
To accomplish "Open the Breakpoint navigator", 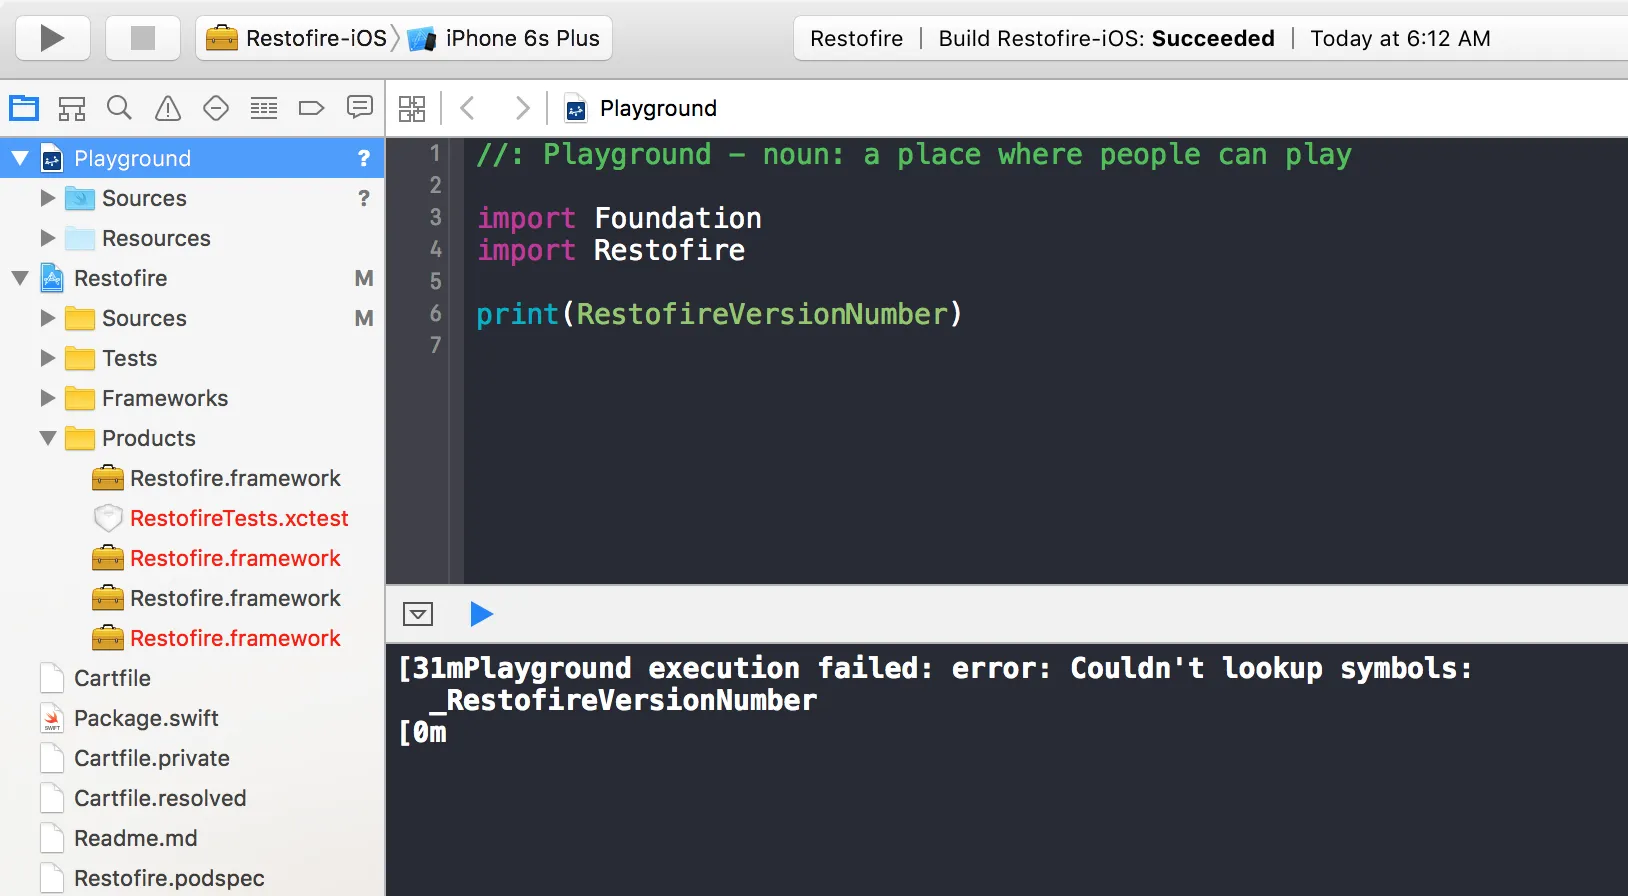I will click(312, 108).
